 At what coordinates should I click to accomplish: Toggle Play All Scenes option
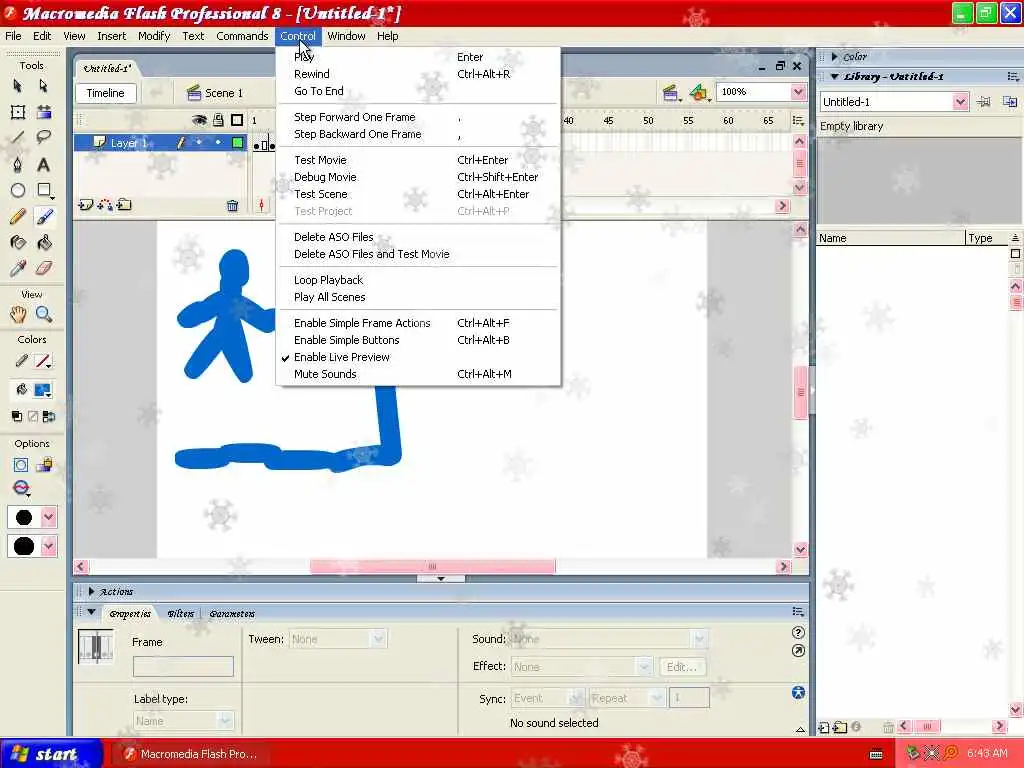coord(330,297)
